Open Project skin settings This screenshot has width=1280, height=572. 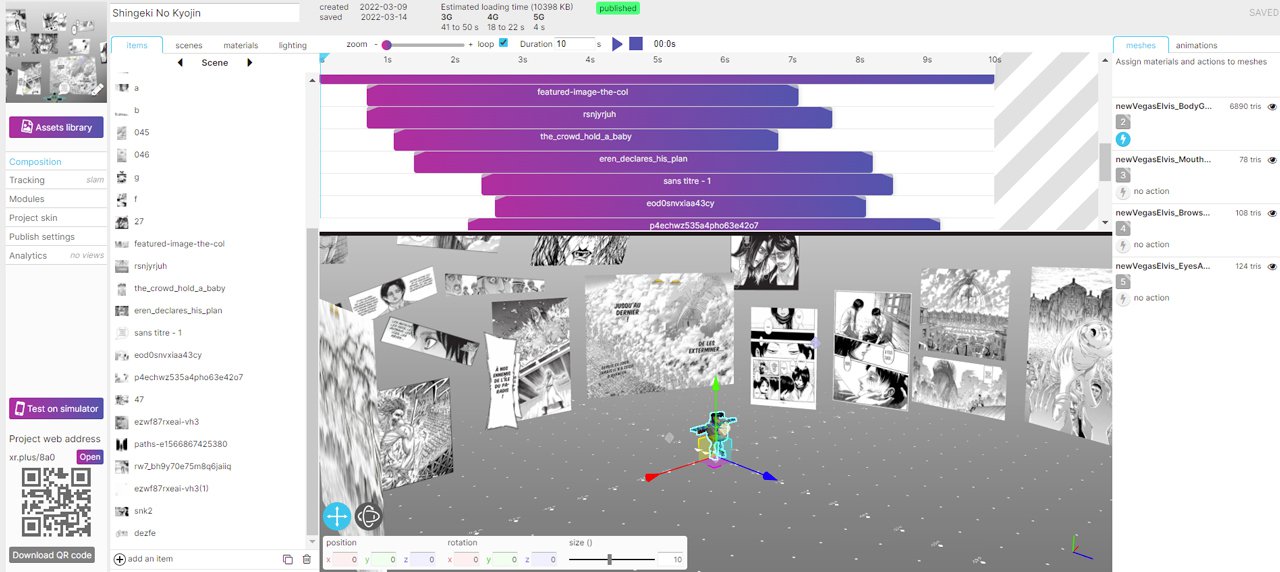(x=56, y=218)
